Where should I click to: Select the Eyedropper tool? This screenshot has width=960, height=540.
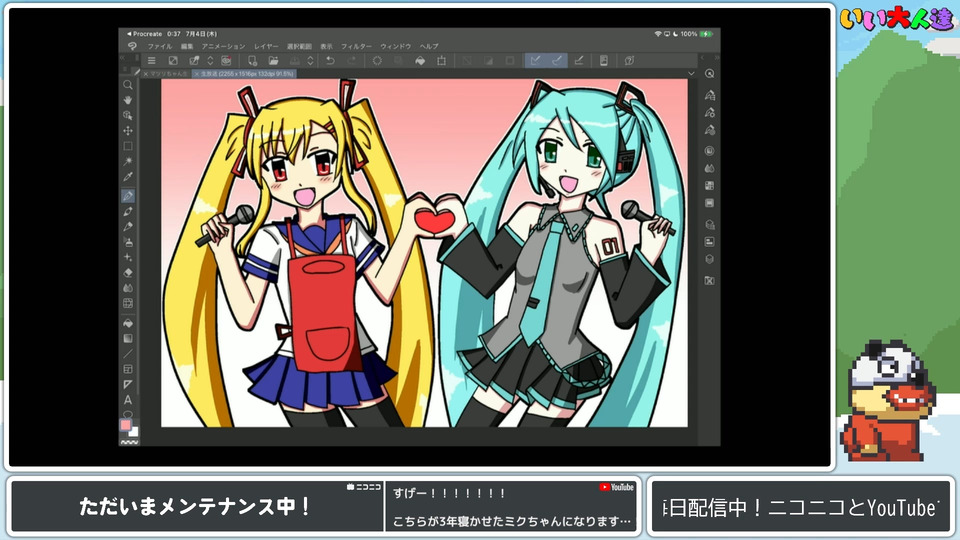[x=127, y=177]
